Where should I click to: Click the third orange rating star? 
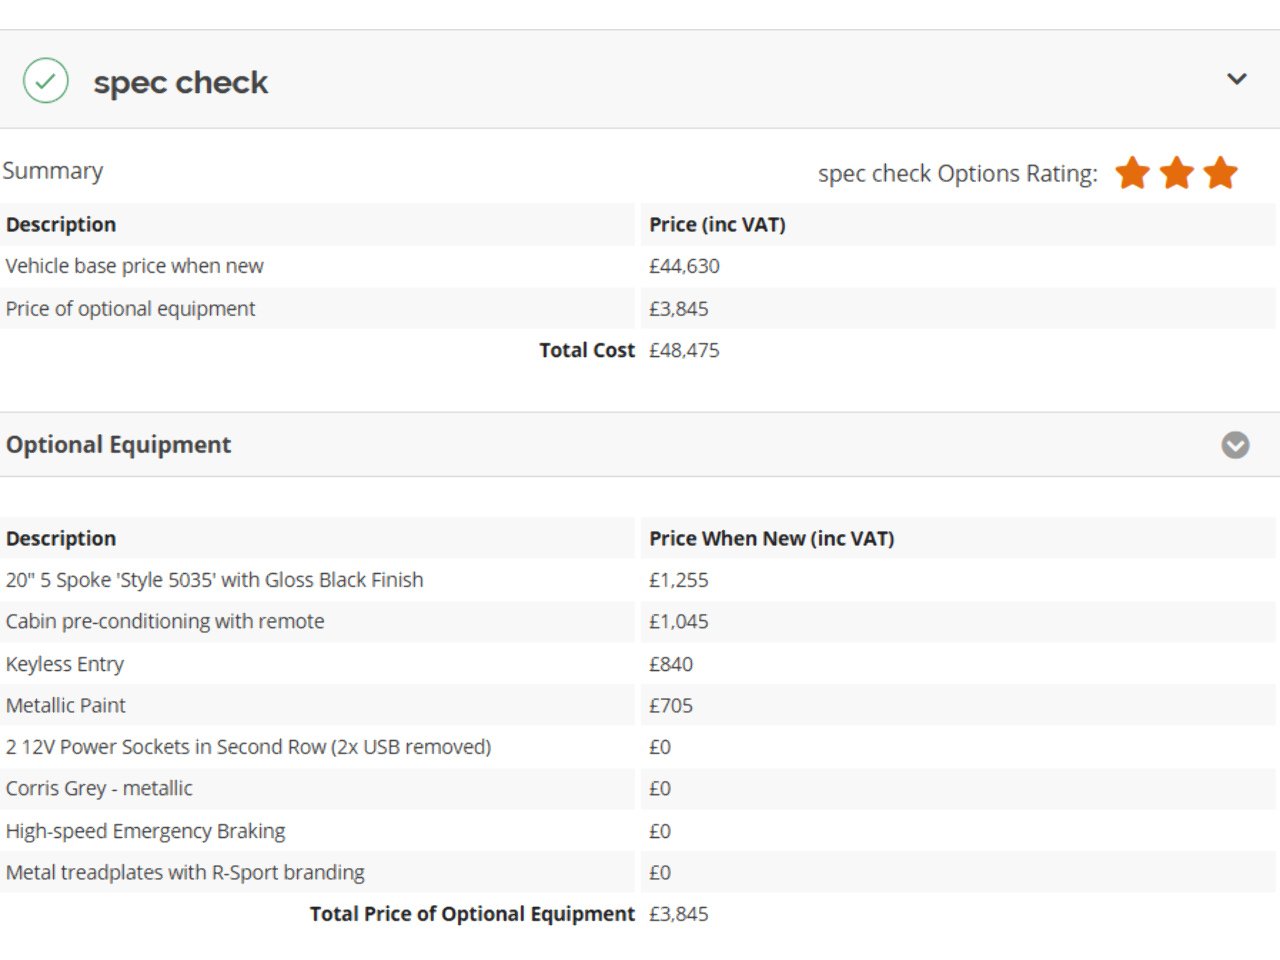point(1221,173)
